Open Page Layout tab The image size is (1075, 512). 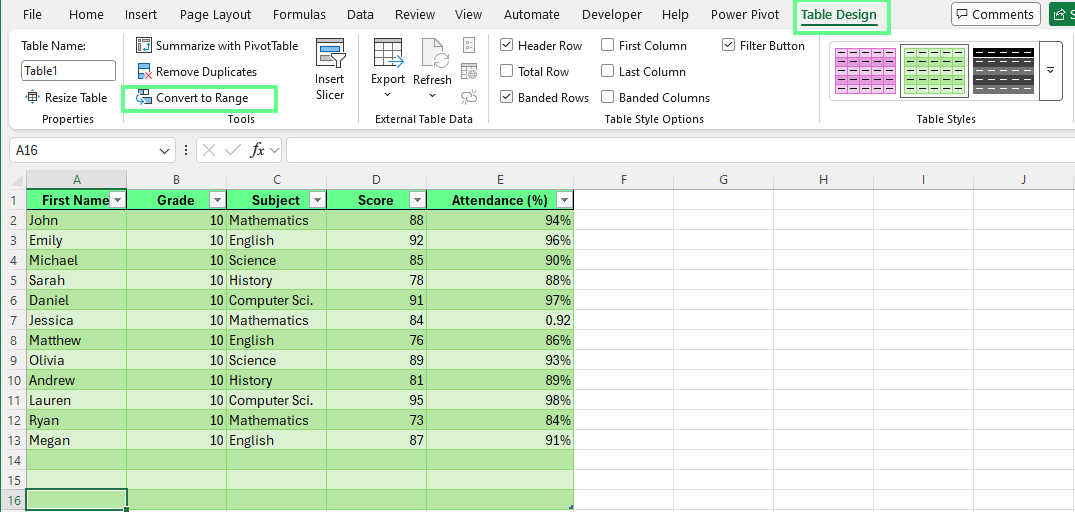tap(215, 14)
